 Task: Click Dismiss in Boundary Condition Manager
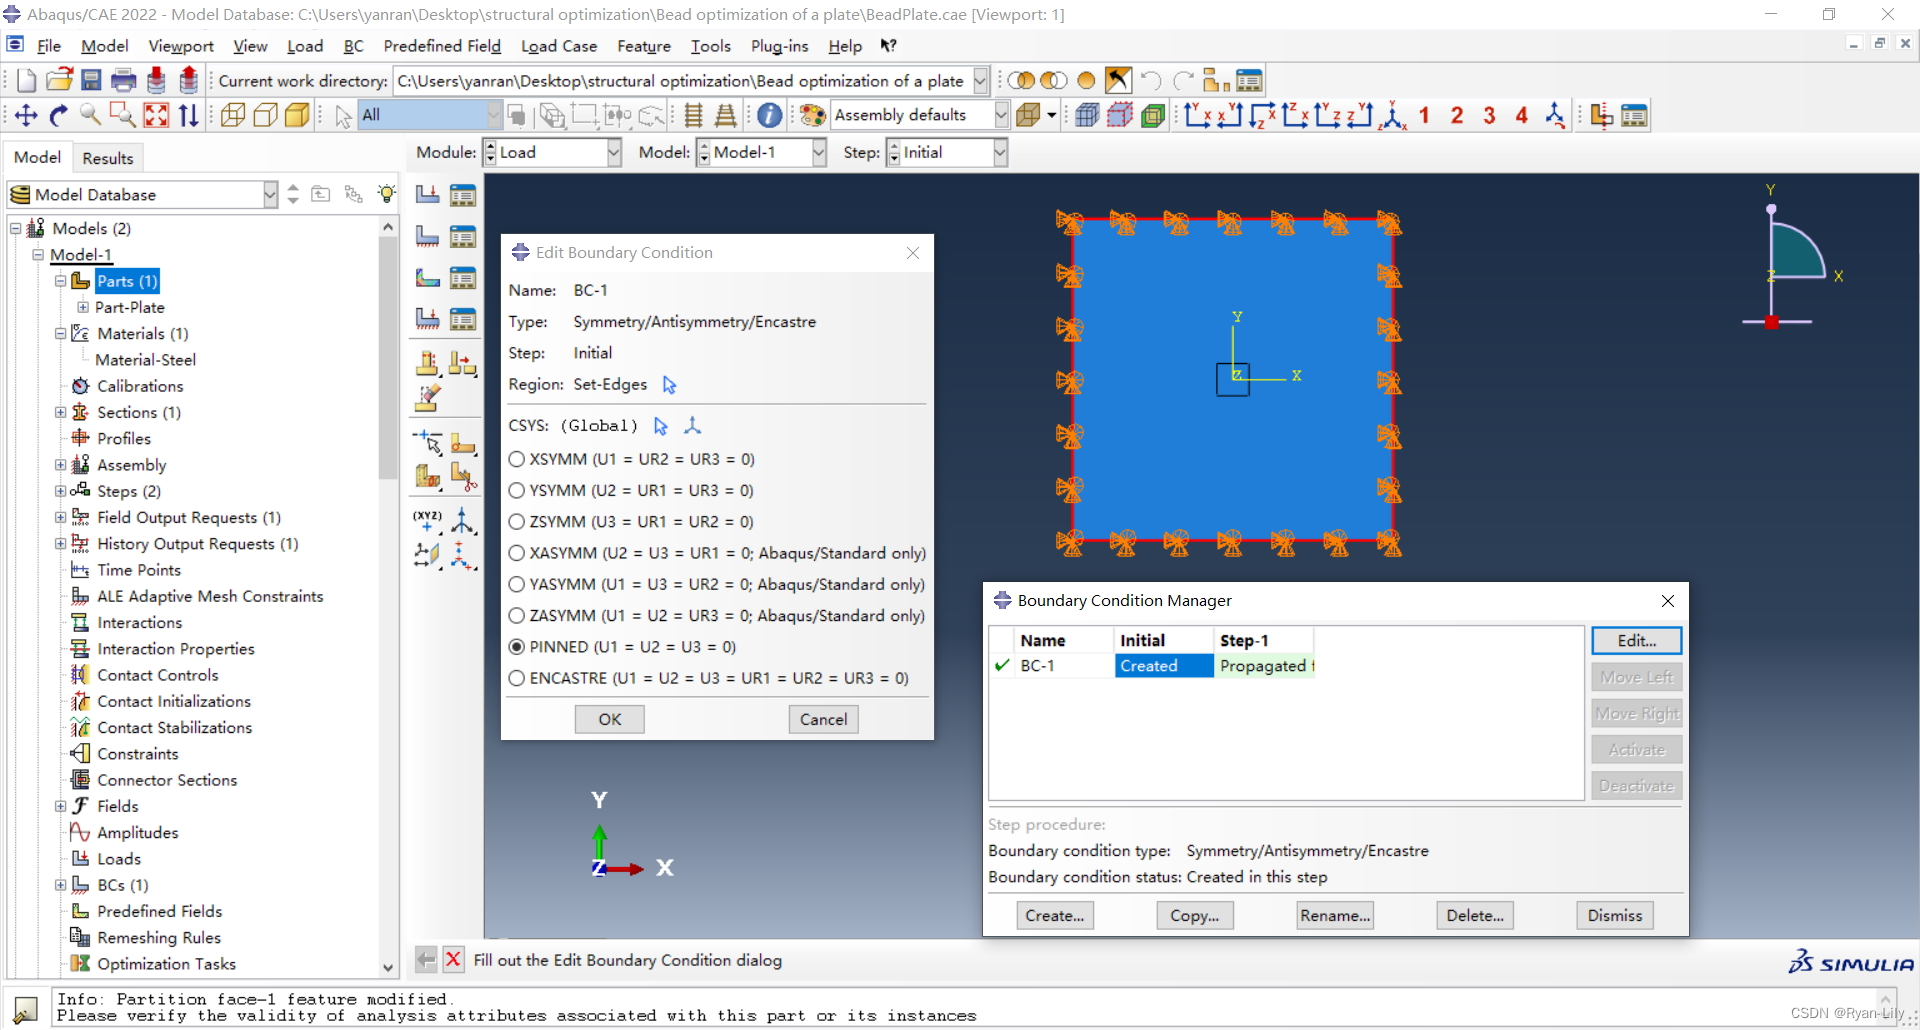1615,915
